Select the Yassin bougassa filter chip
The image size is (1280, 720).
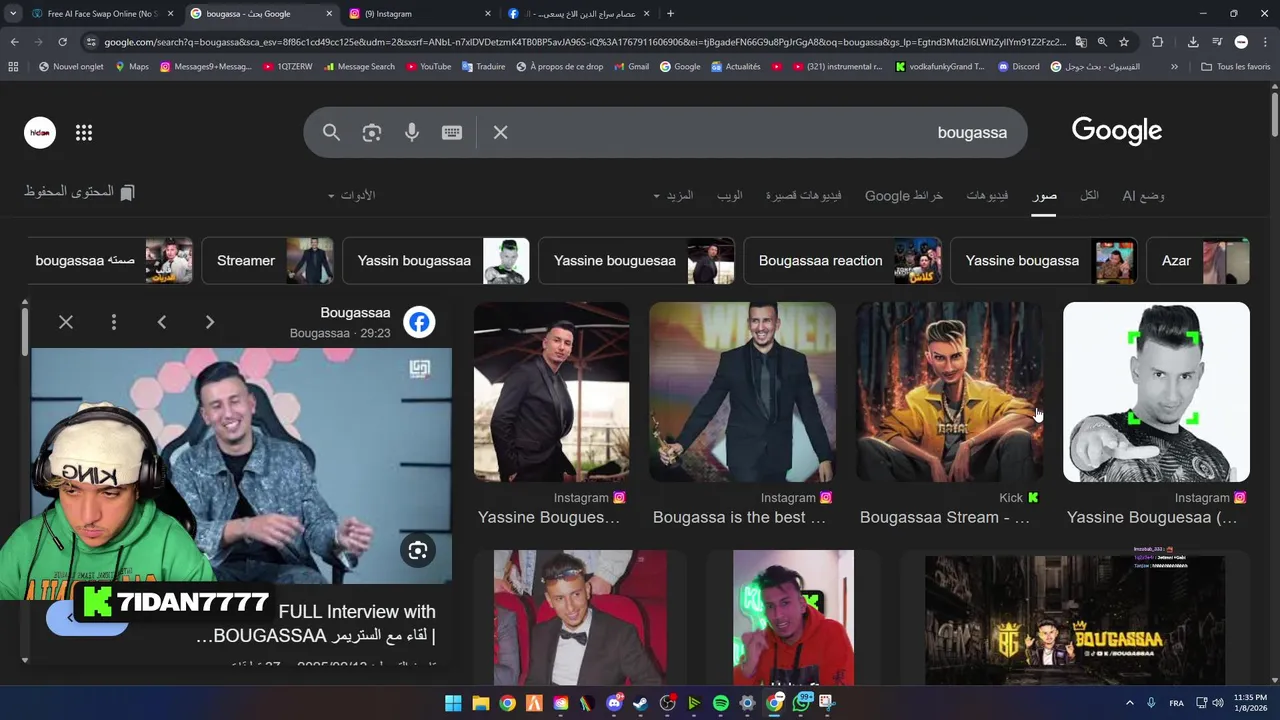click(x=436, y=260)
